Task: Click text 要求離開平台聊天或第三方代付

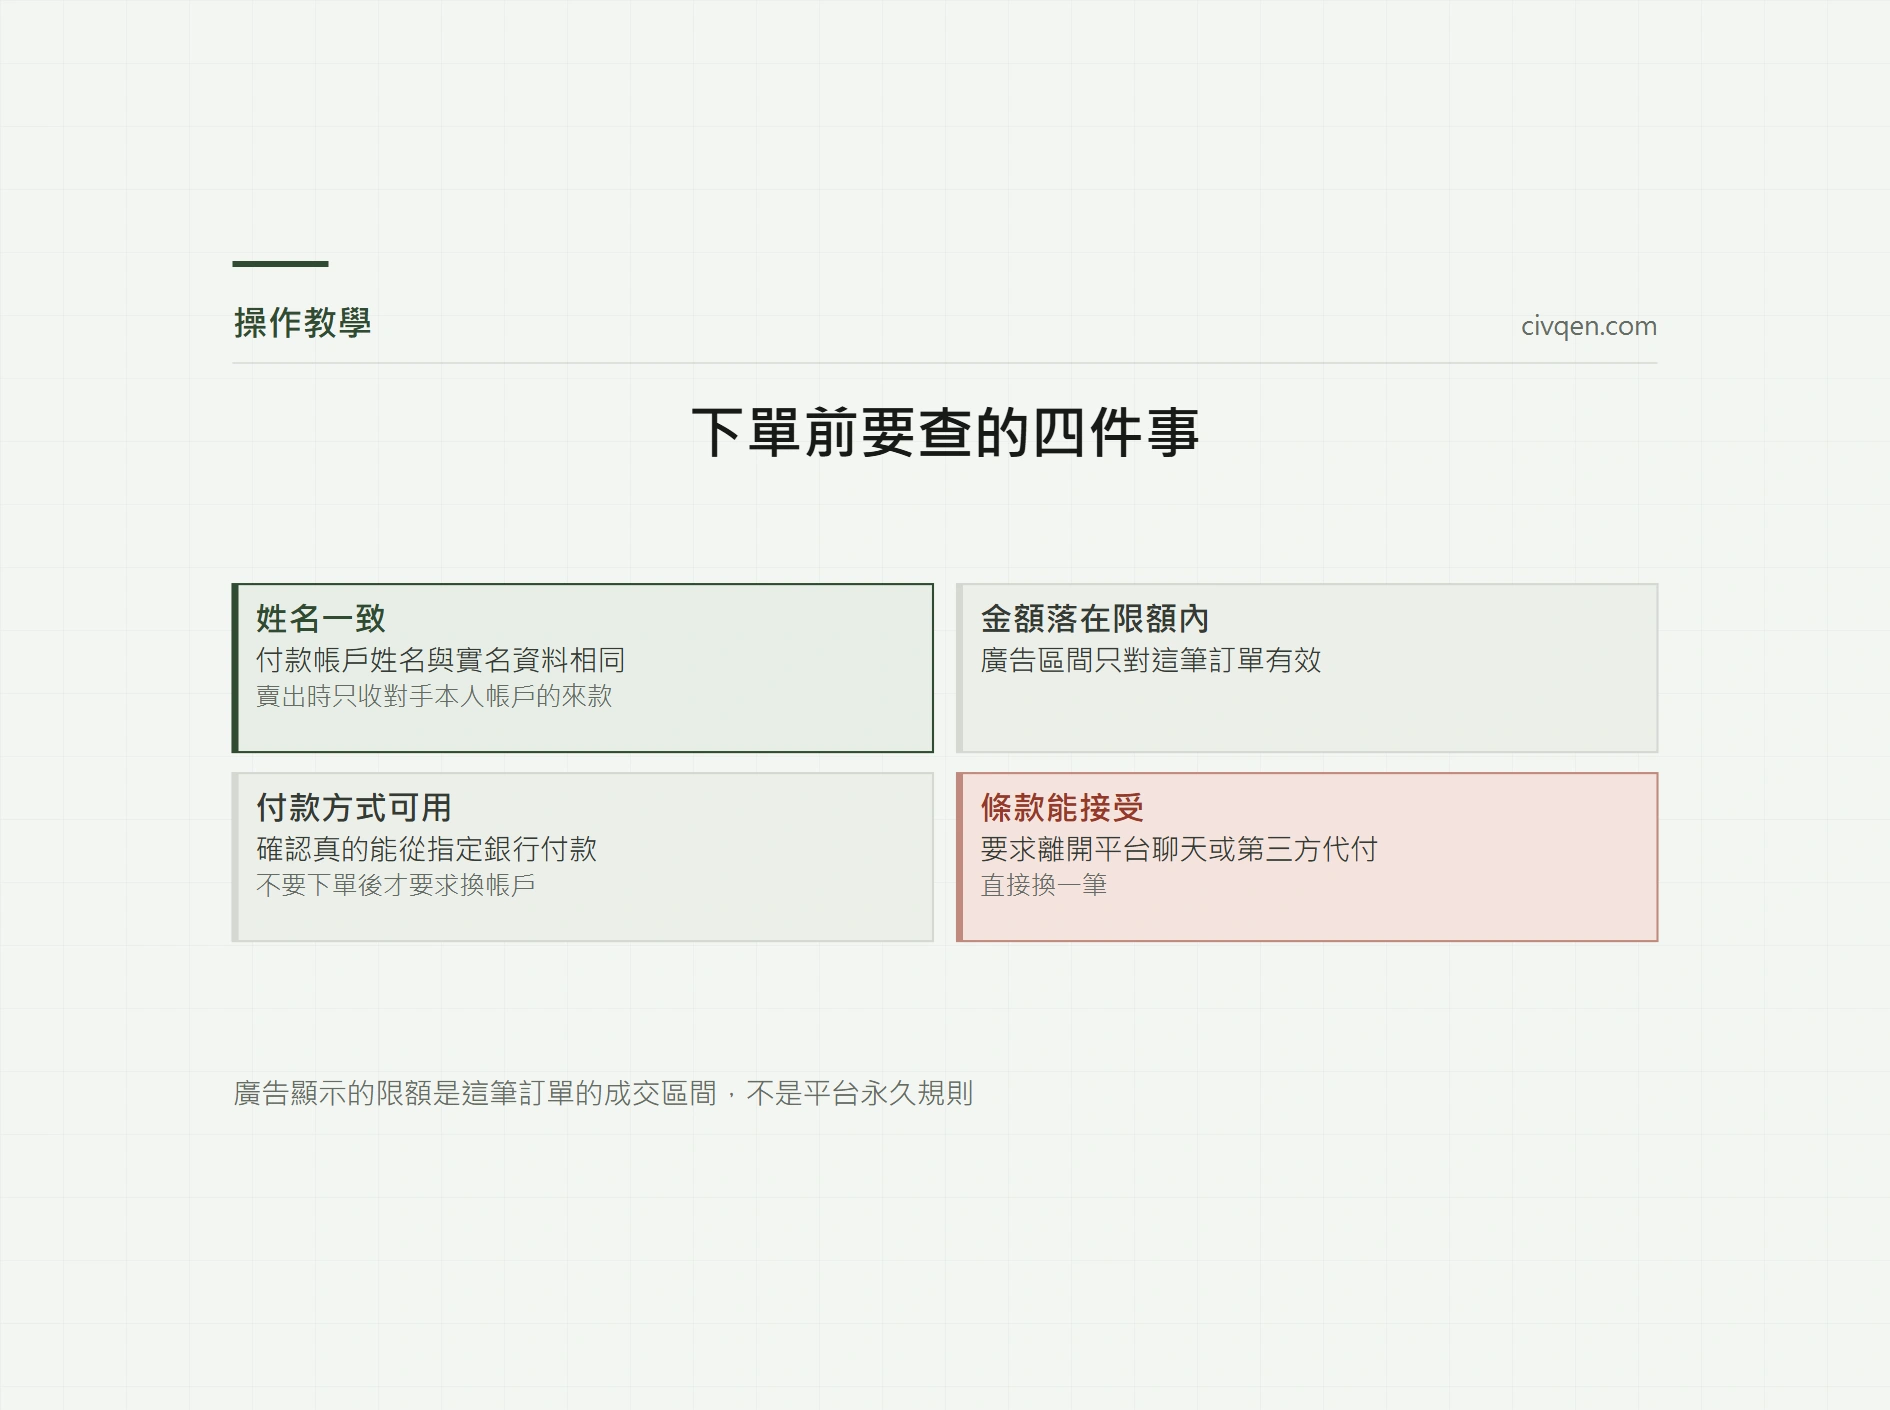Action: coord(1179,849)
